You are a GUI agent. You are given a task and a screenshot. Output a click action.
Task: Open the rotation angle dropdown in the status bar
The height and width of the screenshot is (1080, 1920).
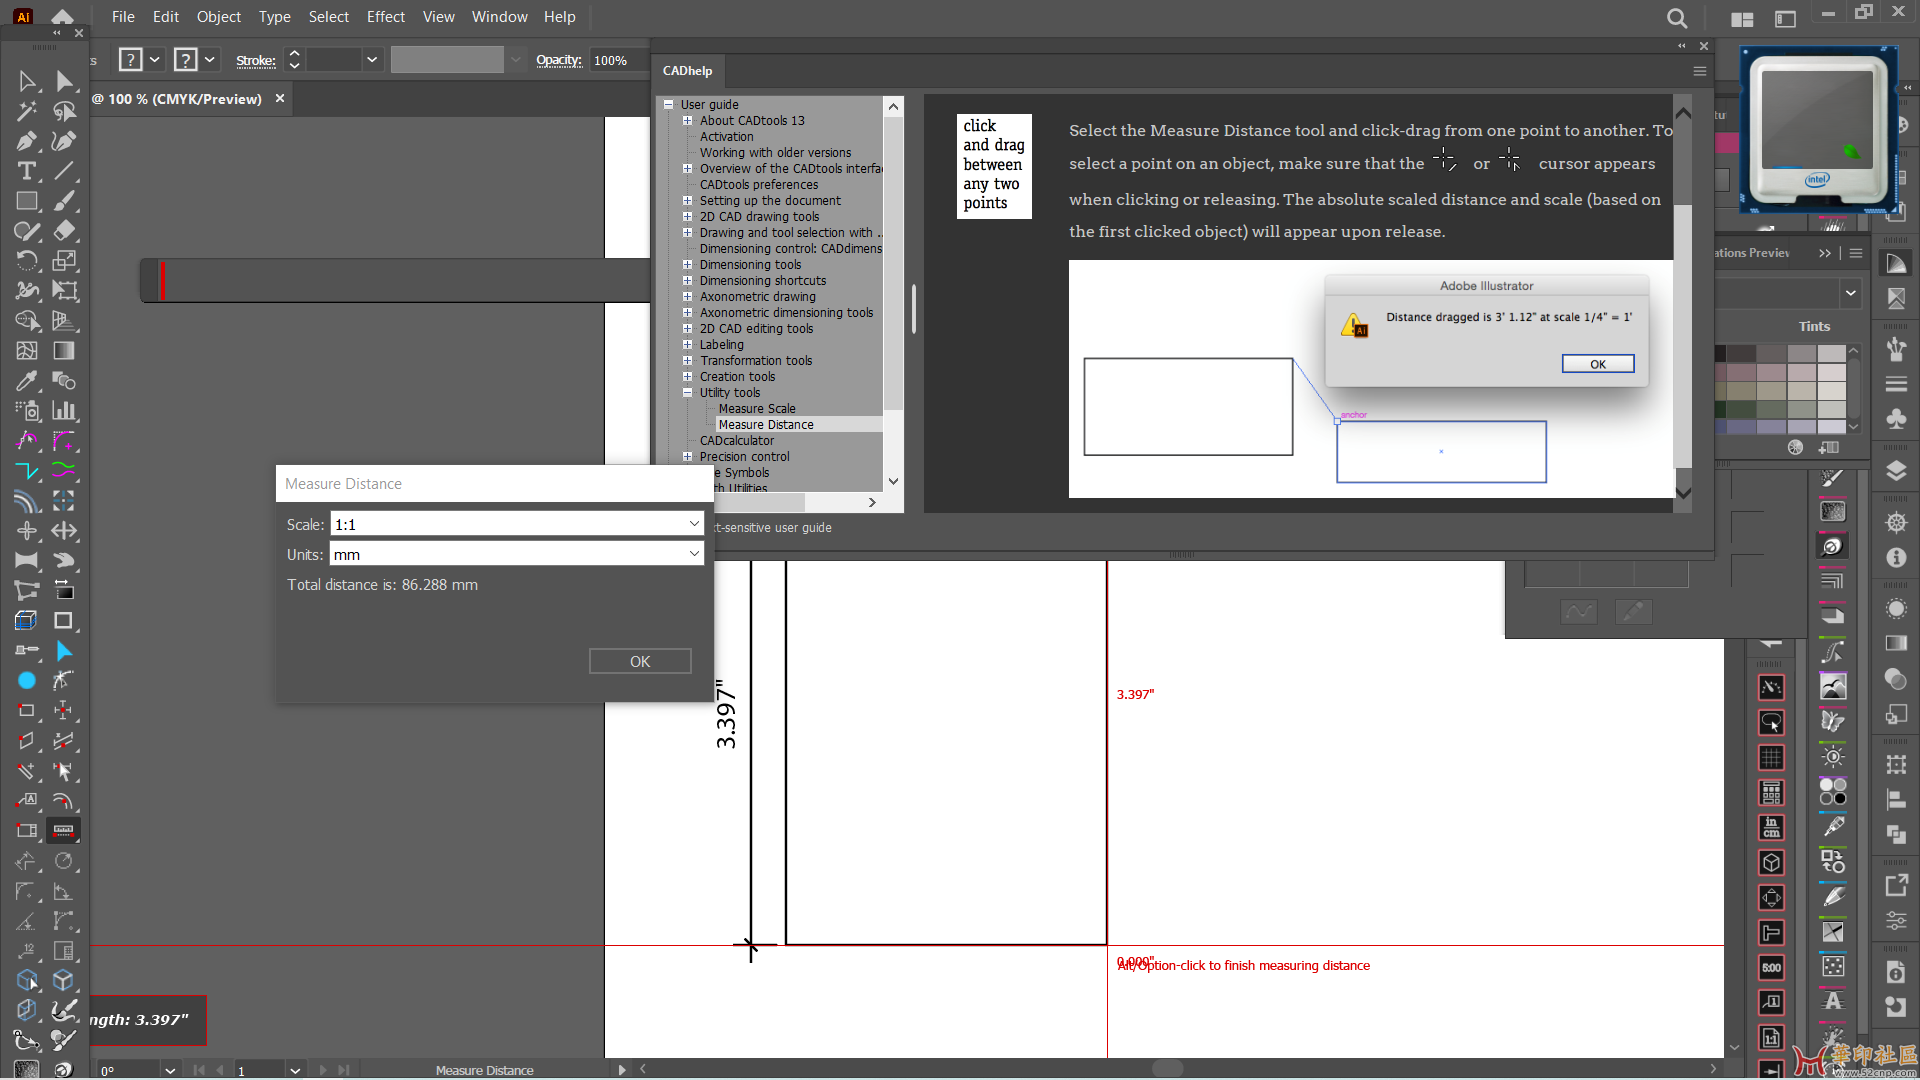pos(170,1070)
